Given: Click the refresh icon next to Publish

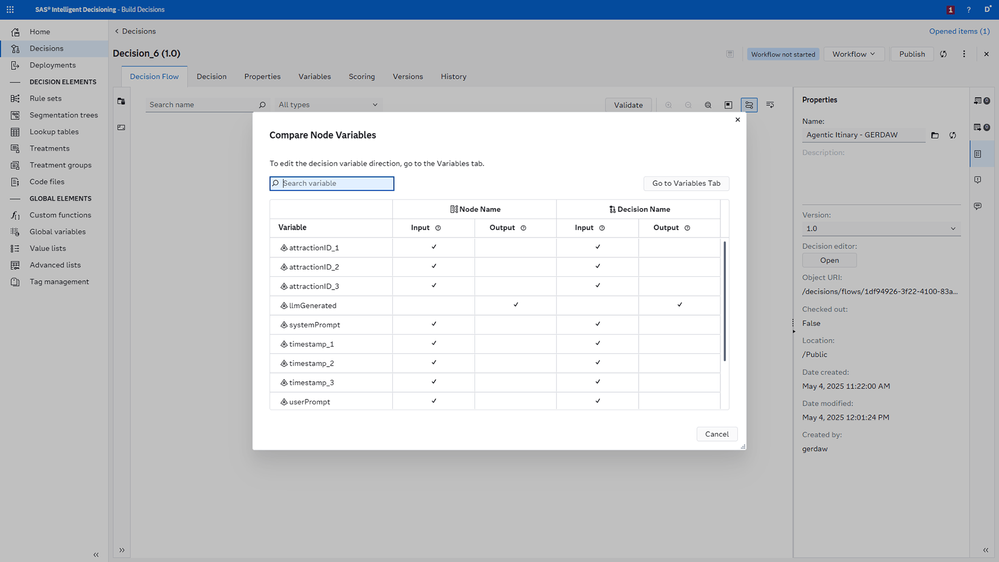Looking at the screenshot, I should [x=944, y=54].
